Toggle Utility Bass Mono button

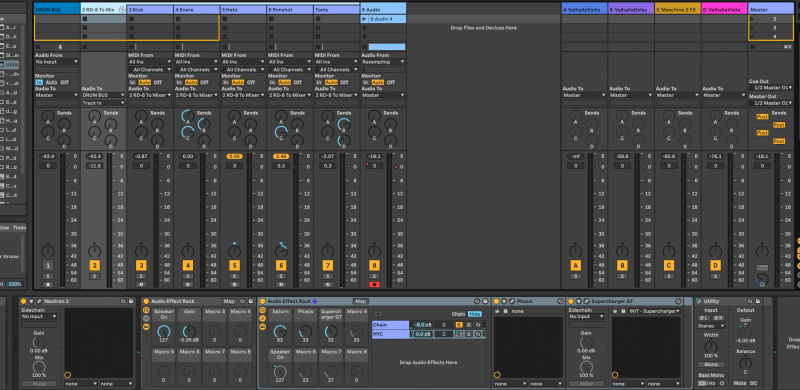(x=711, y=375)
